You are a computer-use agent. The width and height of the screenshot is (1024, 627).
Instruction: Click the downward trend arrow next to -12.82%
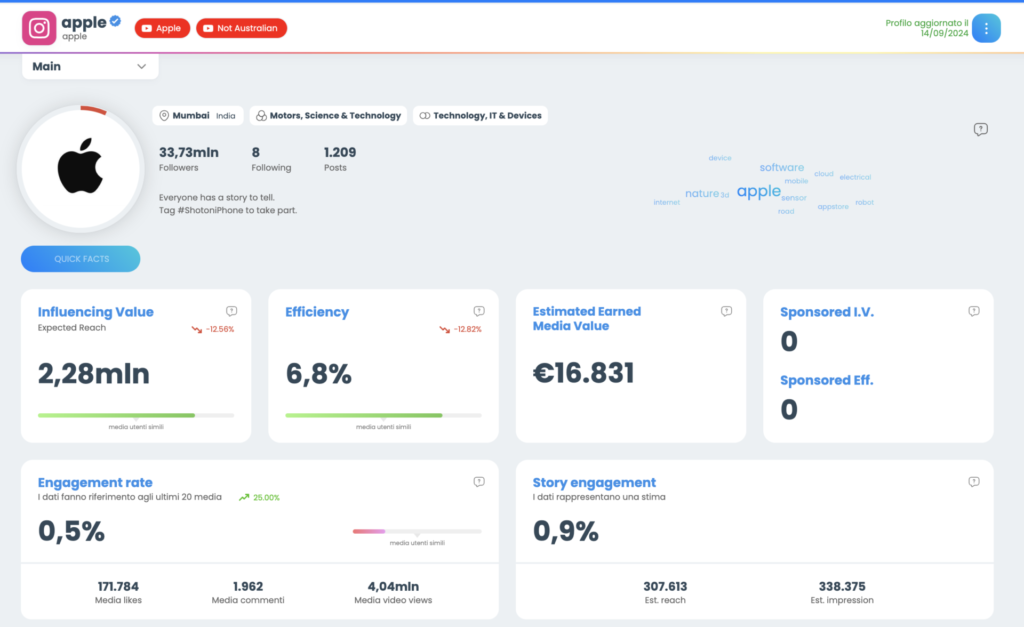tap(445, 329)
